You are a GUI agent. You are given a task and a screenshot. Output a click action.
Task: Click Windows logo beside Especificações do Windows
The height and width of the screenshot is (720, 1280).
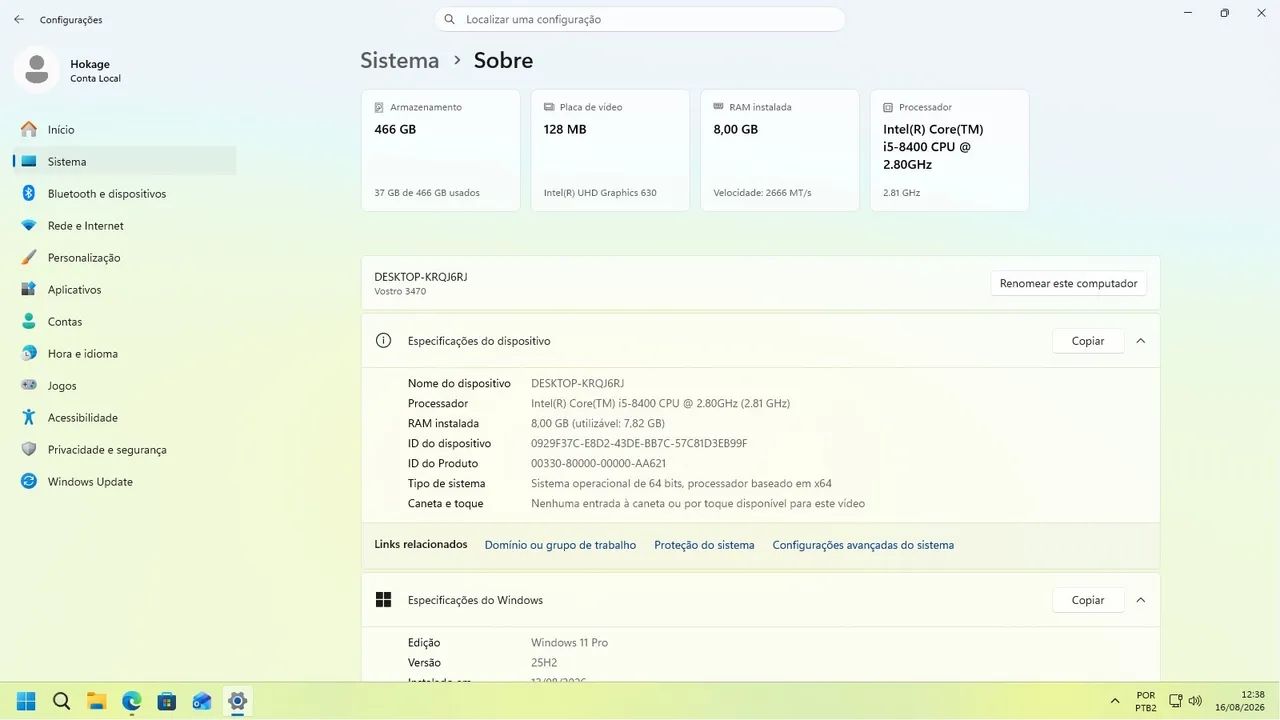point(383,600)
